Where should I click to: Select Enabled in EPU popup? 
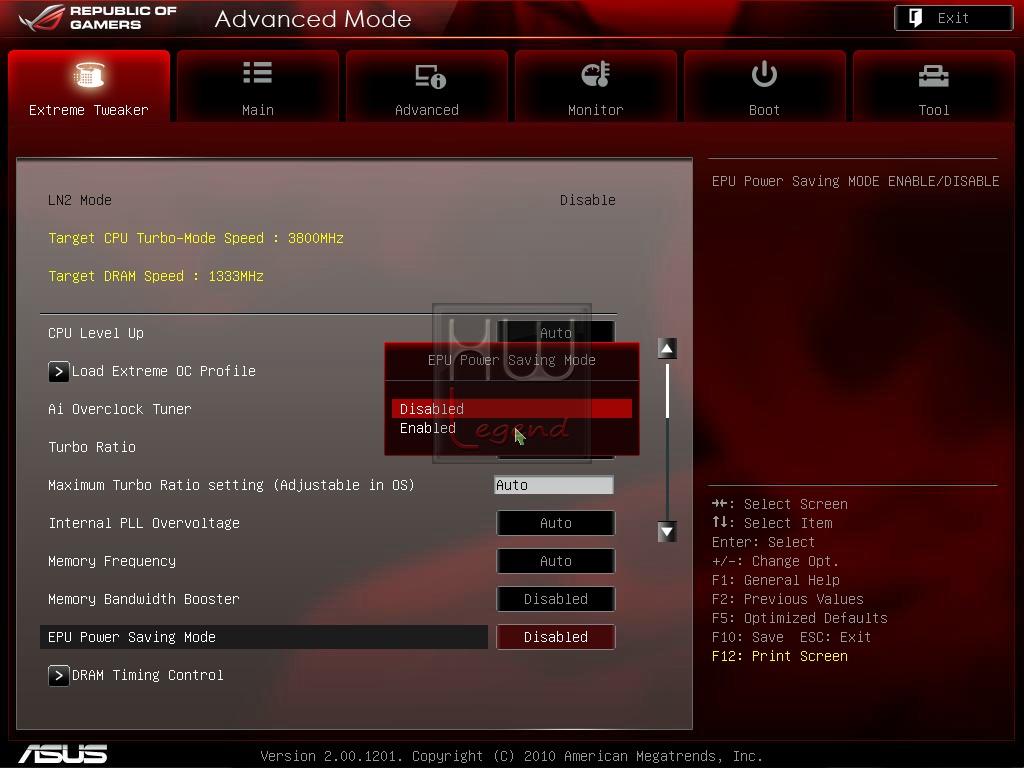pos(512,428)
